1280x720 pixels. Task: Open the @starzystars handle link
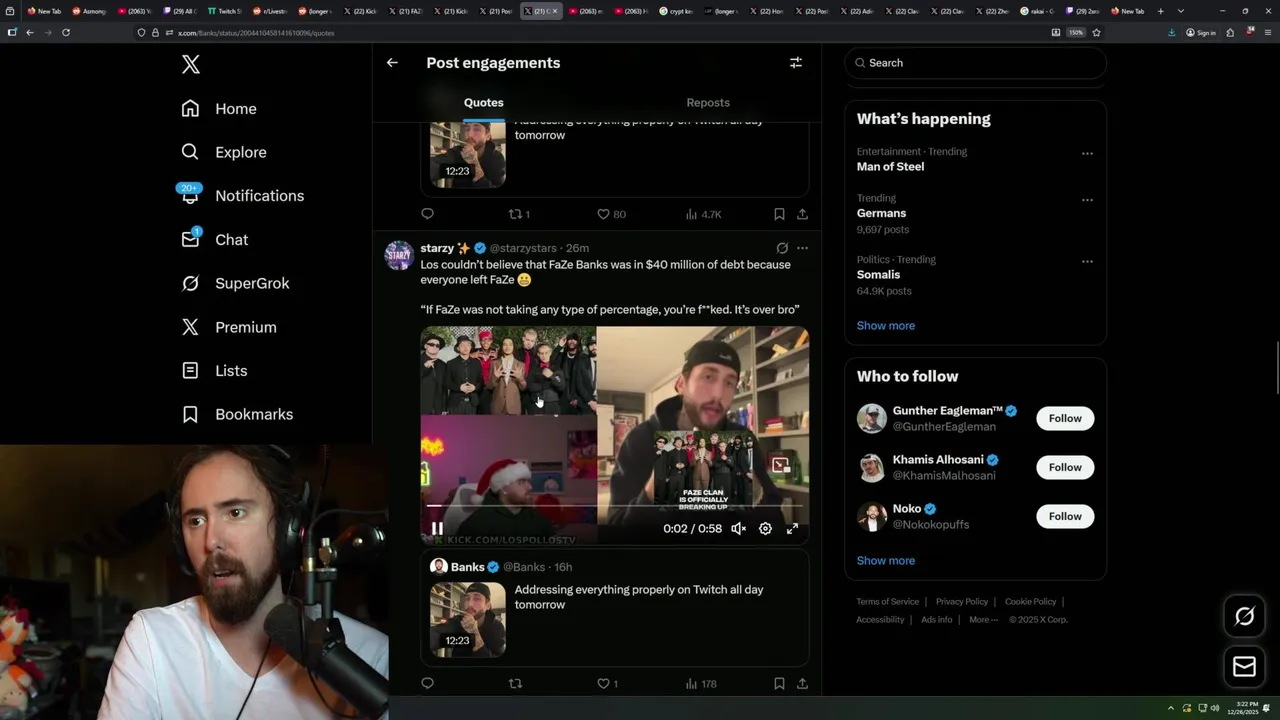pyautogui.click(x=523, y=248)
